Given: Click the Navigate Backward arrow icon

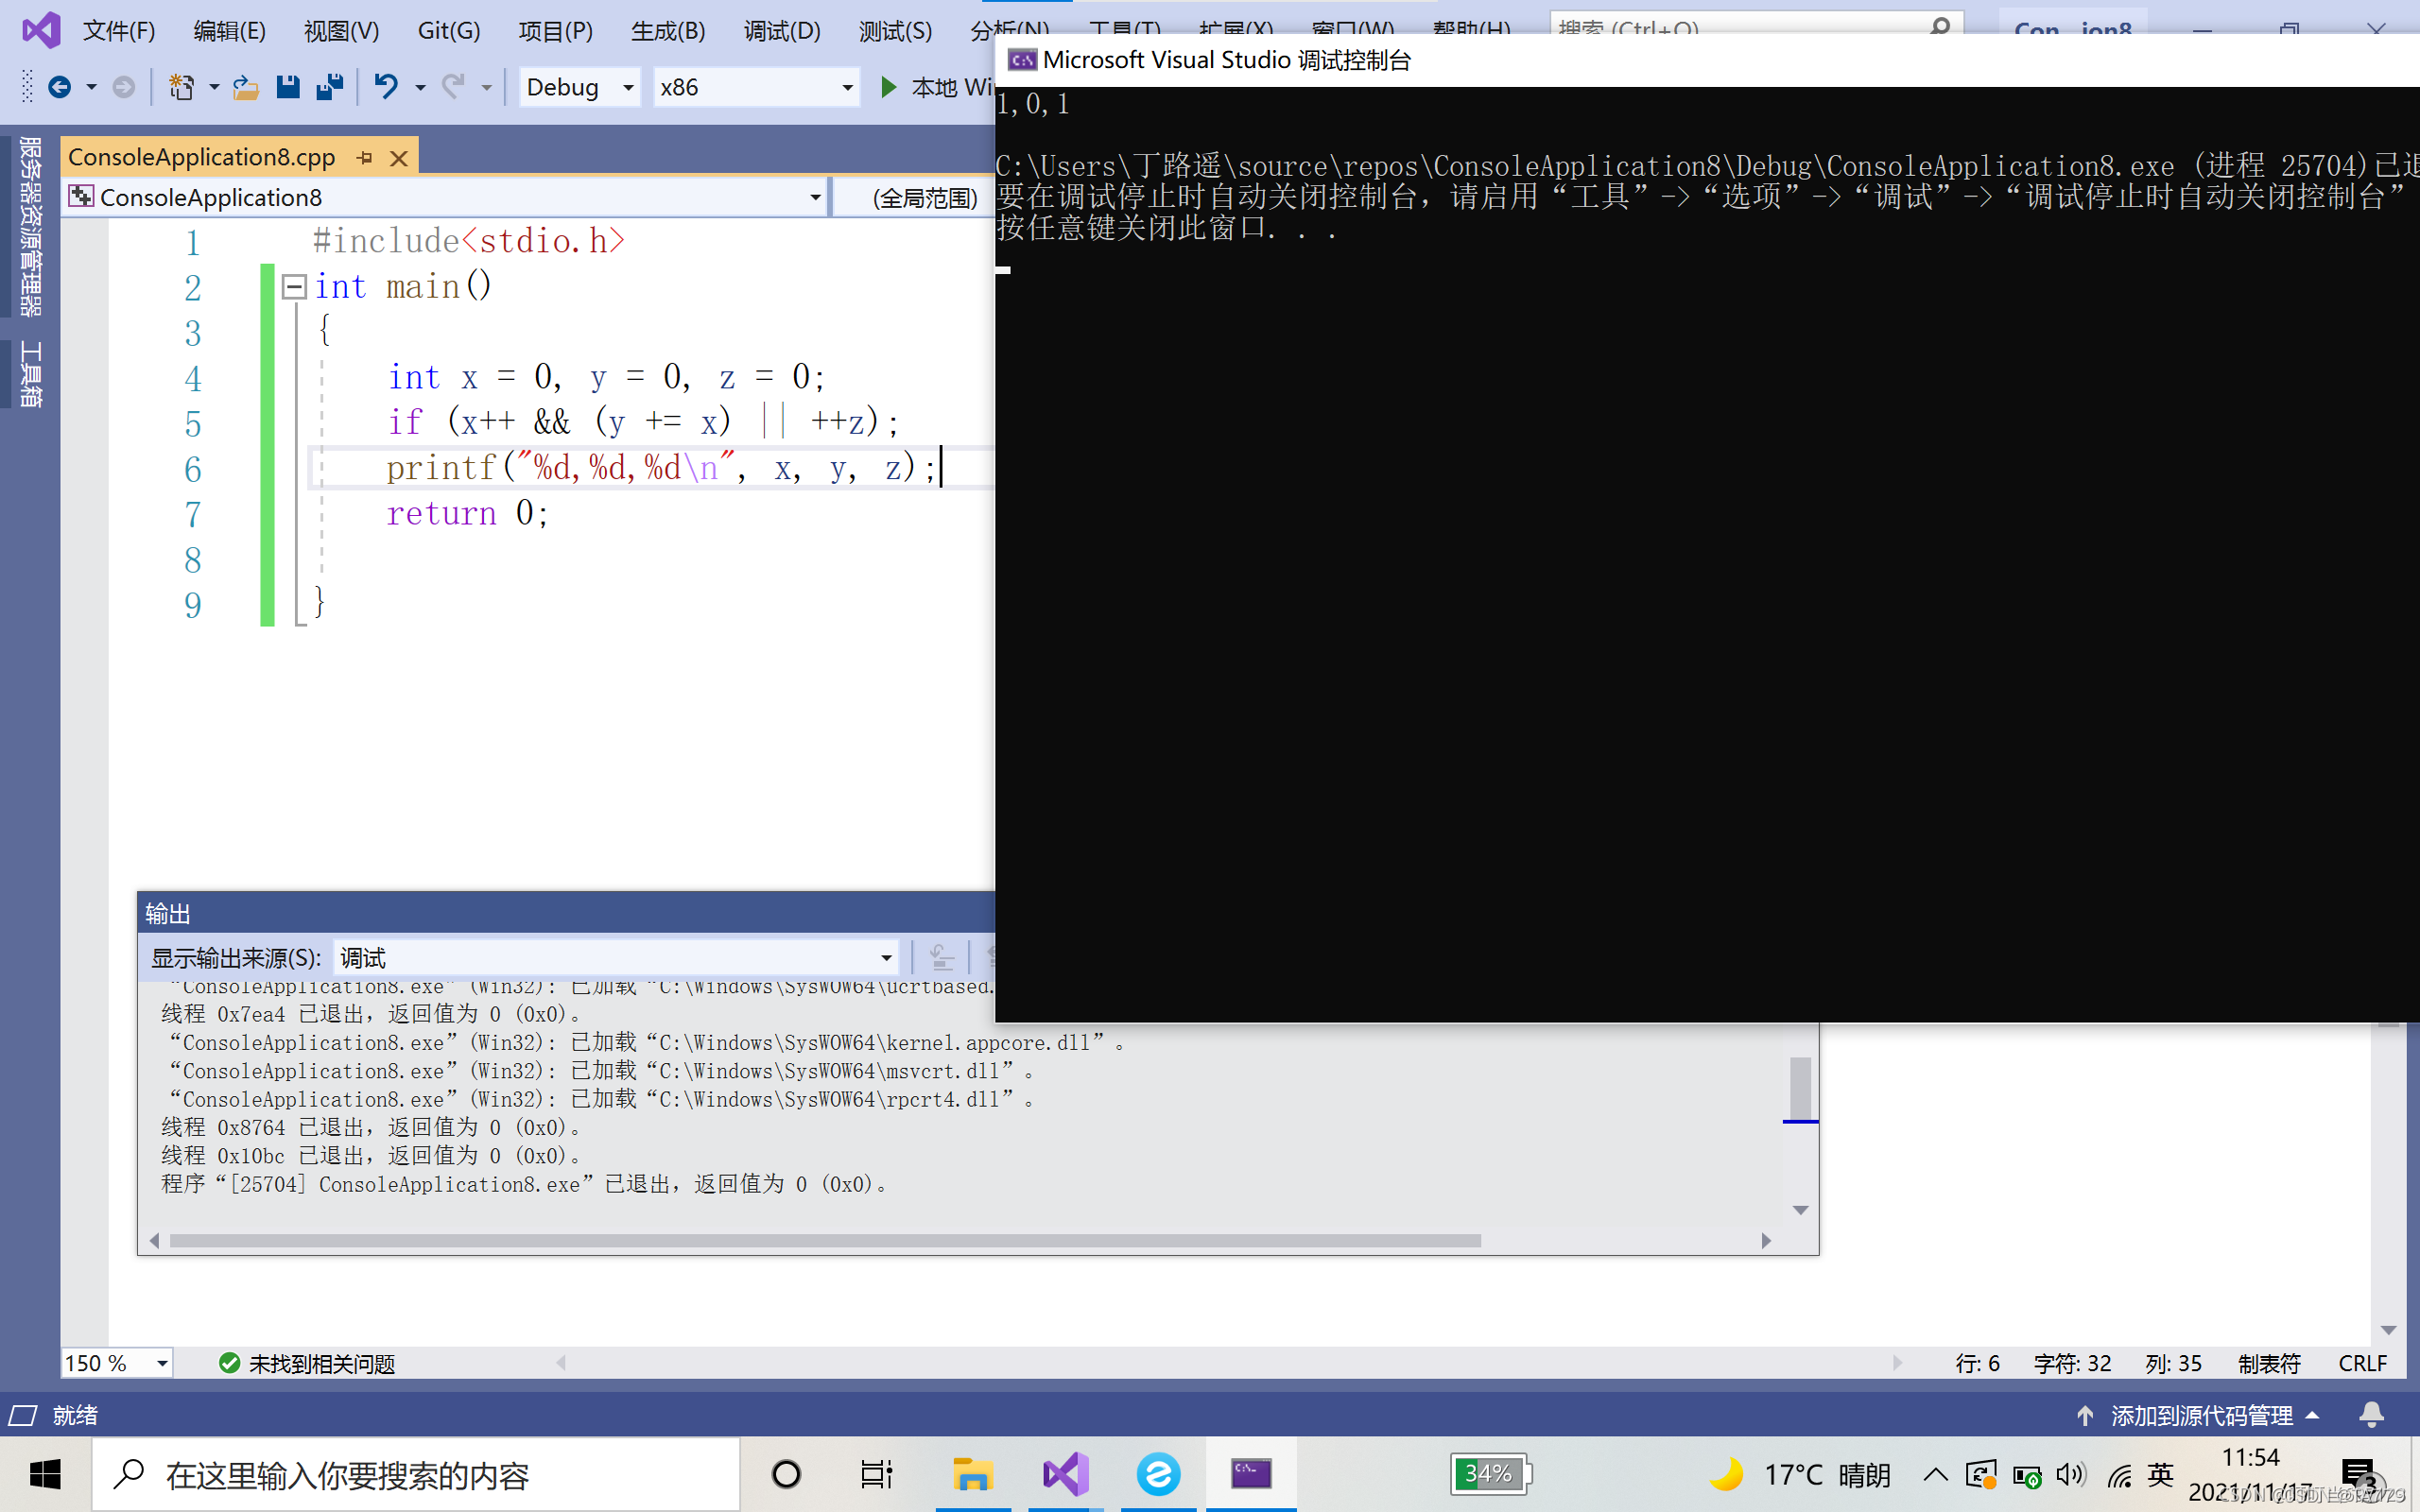Looking at the screenshot, I should tap(59, 88).
